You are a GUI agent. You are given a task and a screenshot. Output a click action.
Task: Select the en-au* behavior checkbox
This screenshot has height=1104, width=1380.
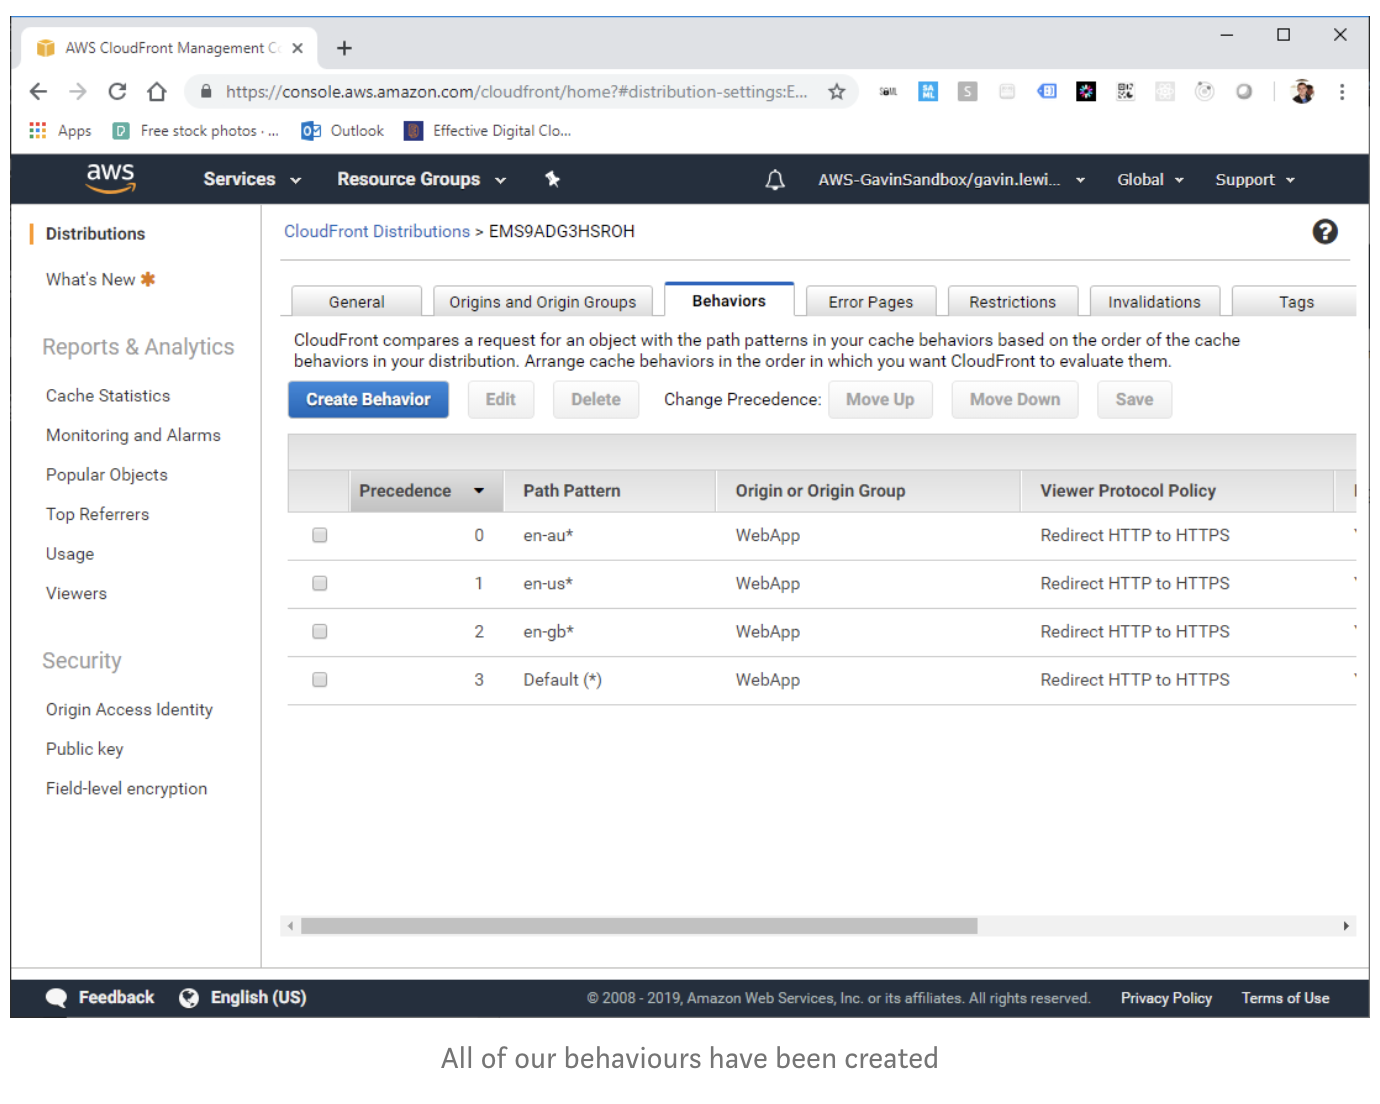click(320, 535)
